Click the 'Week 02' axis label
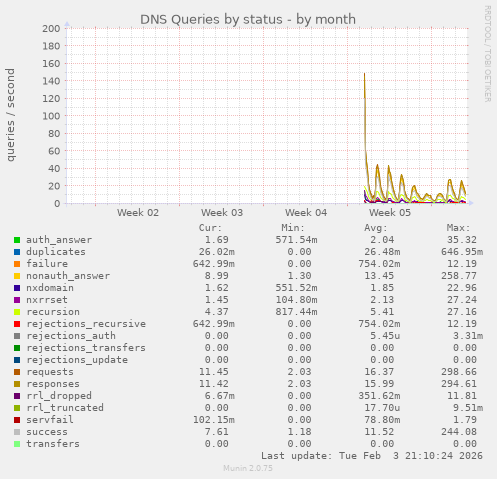Screen dimensions: 497x479 point(138,213)
